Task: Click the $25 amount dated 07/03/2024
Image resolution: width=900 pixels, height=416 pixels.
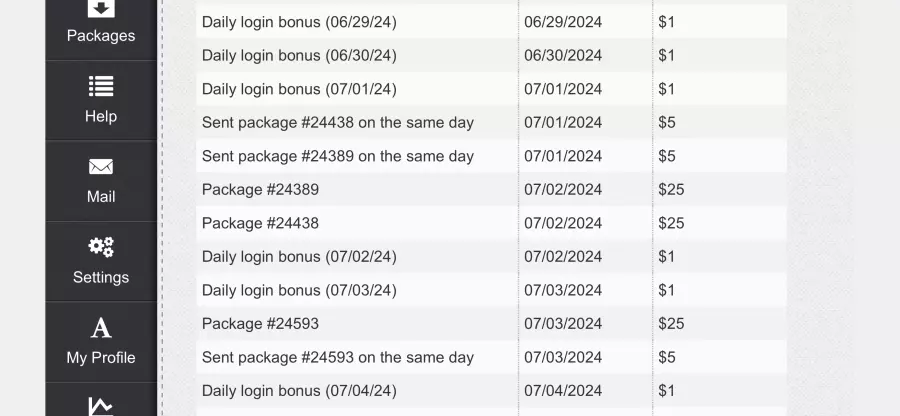Action: (671, 324)
